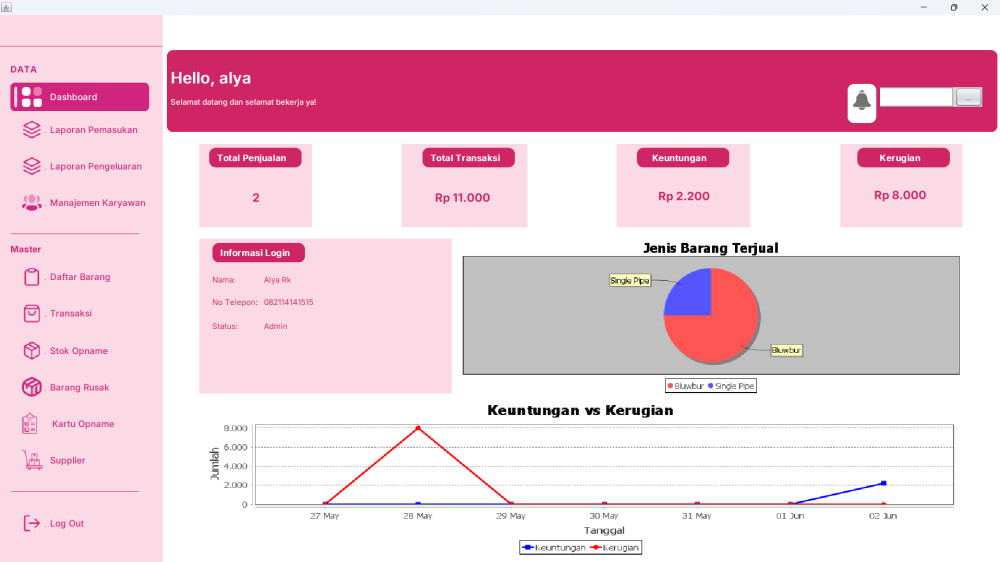This screenshot has width=1000, height=562.
Task: Click the Laporan Pengeluaran layers icon
Action: [32, 166]
